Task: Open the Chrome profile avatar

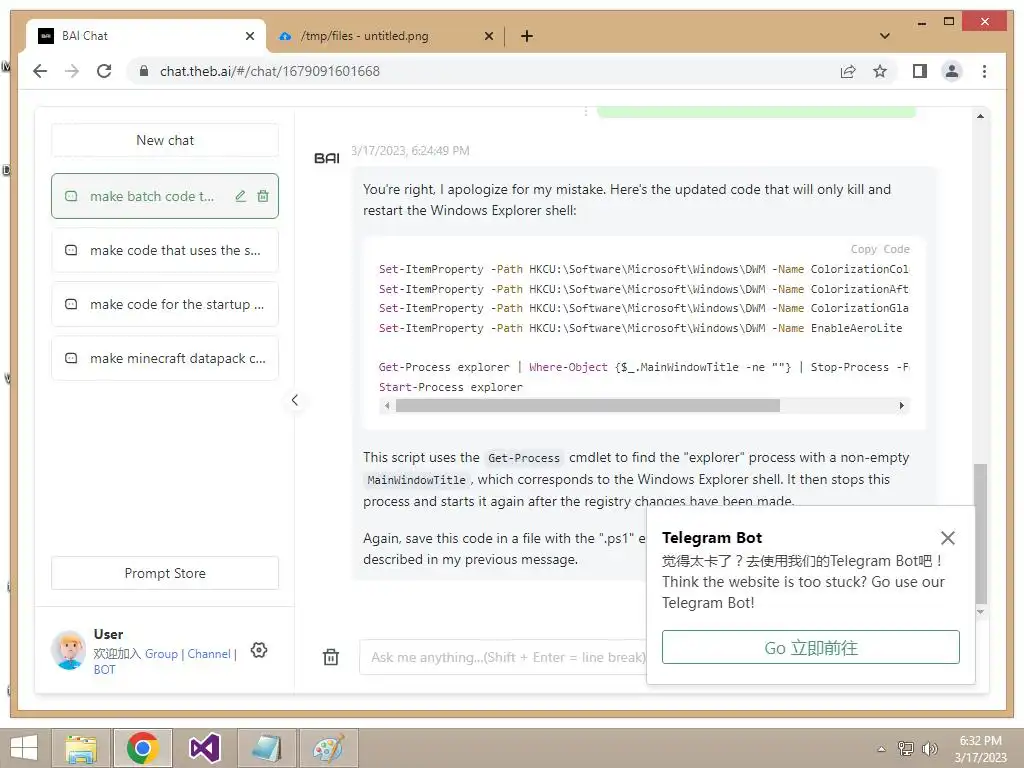Action: pos(952,71)
